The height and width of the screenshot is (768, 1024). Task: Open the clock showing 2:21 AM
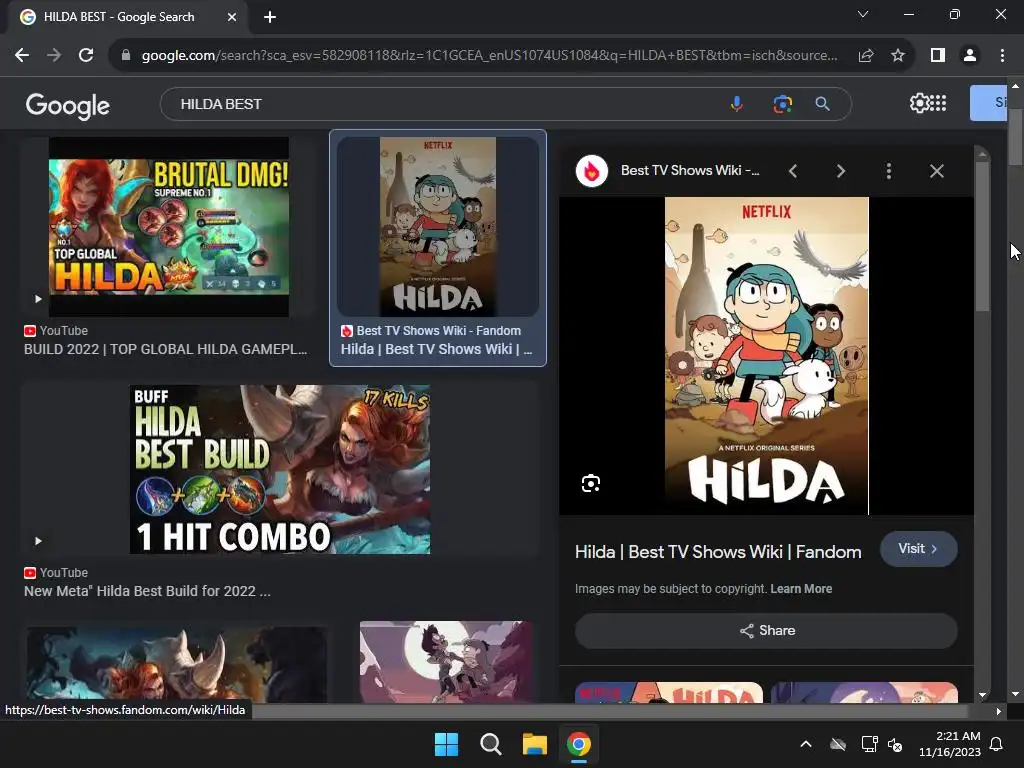coord(950,744)
